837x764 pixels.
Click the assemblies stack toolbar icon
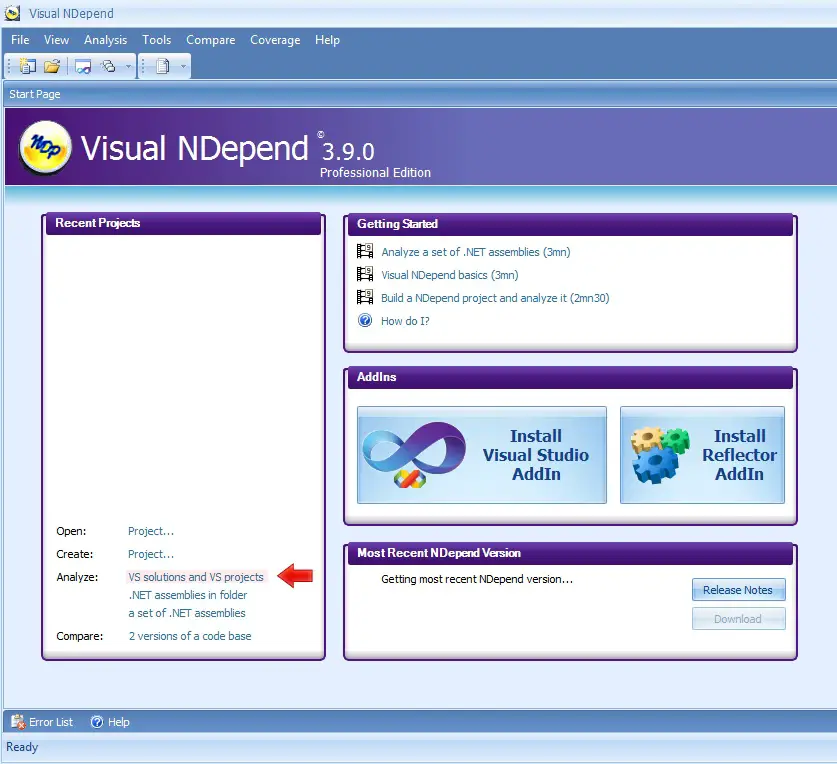pos(109,66)
